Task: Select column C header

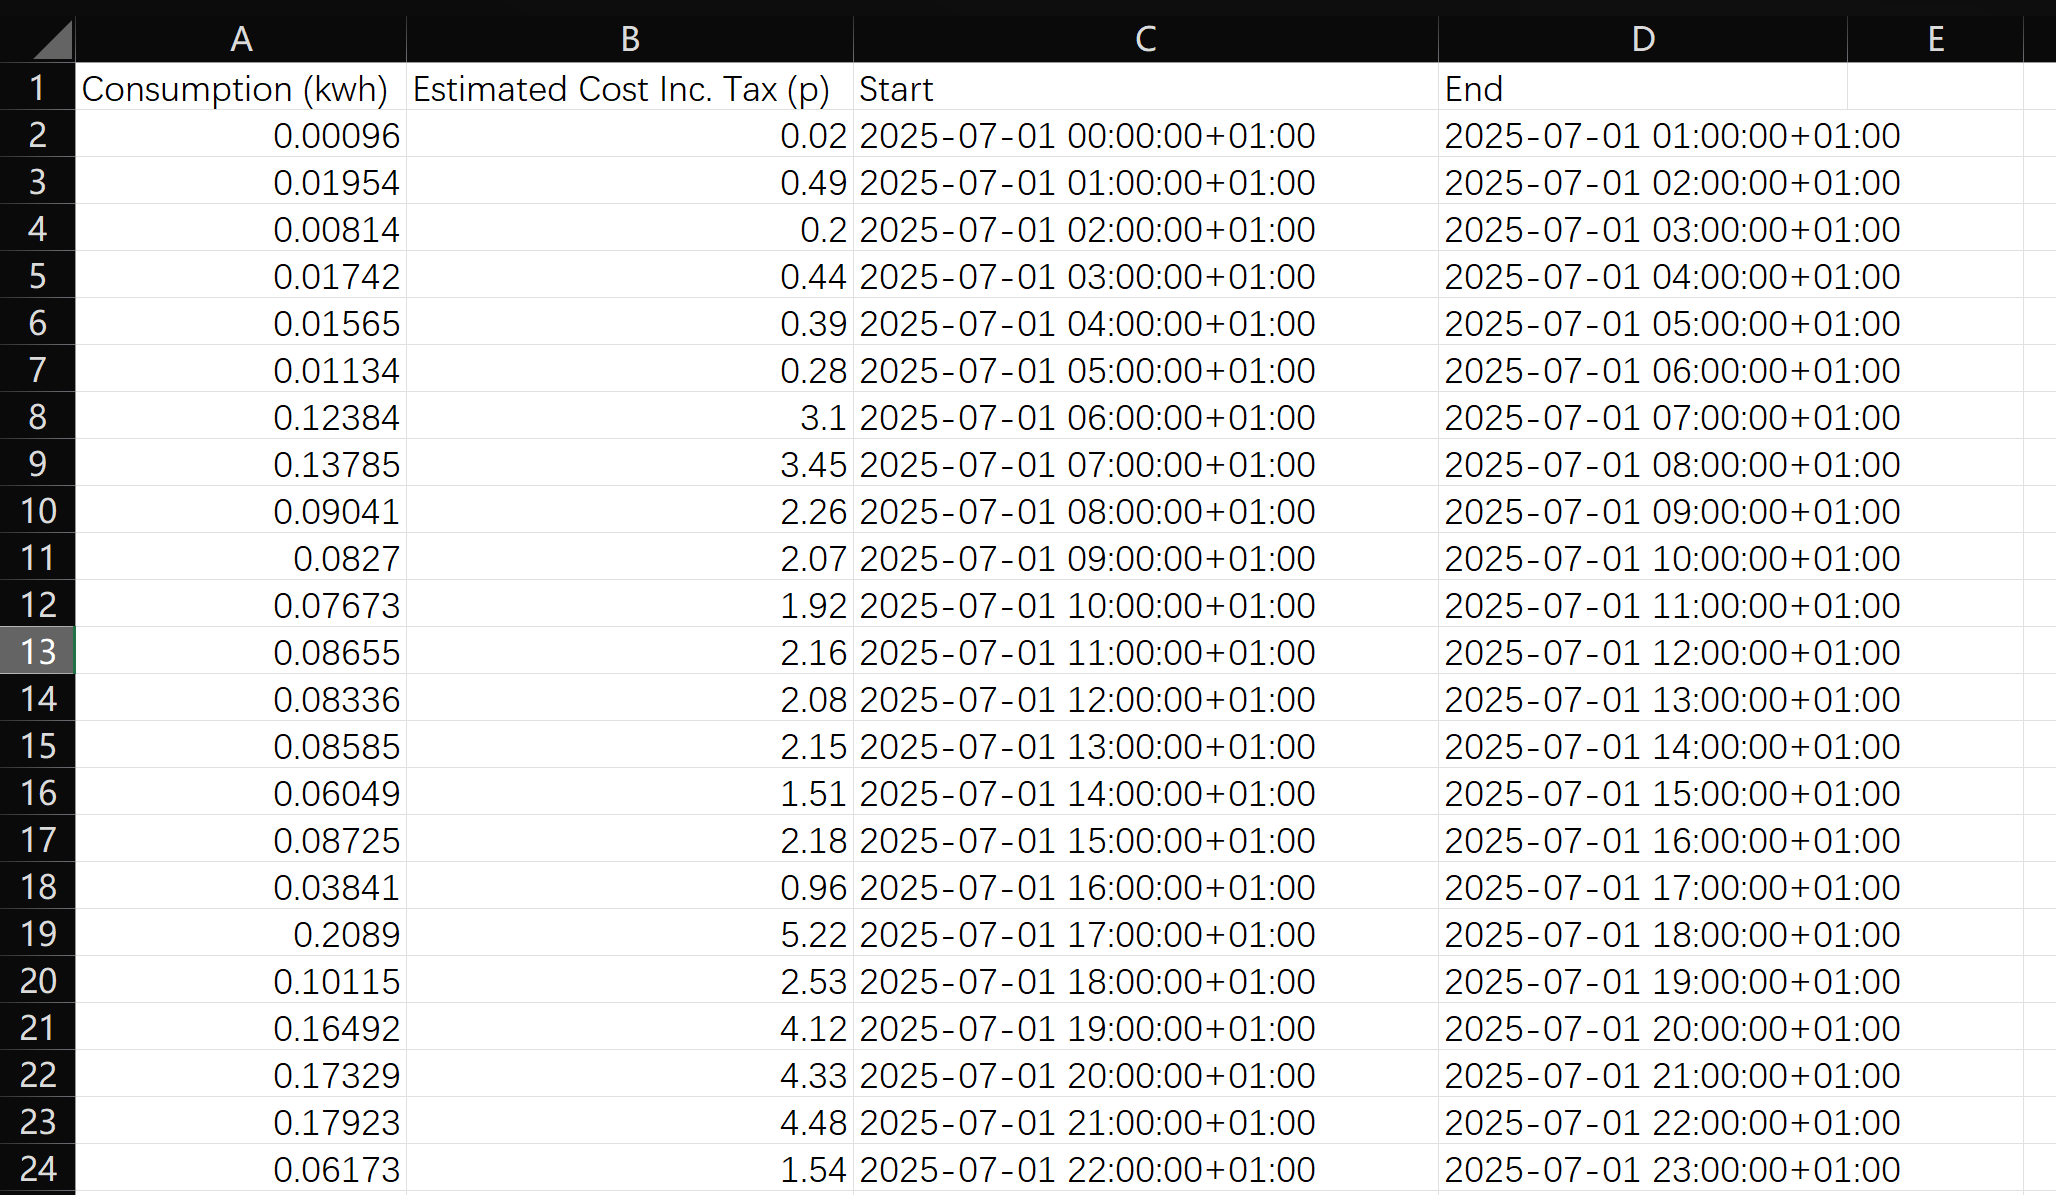Action: tap(1146, 39)
